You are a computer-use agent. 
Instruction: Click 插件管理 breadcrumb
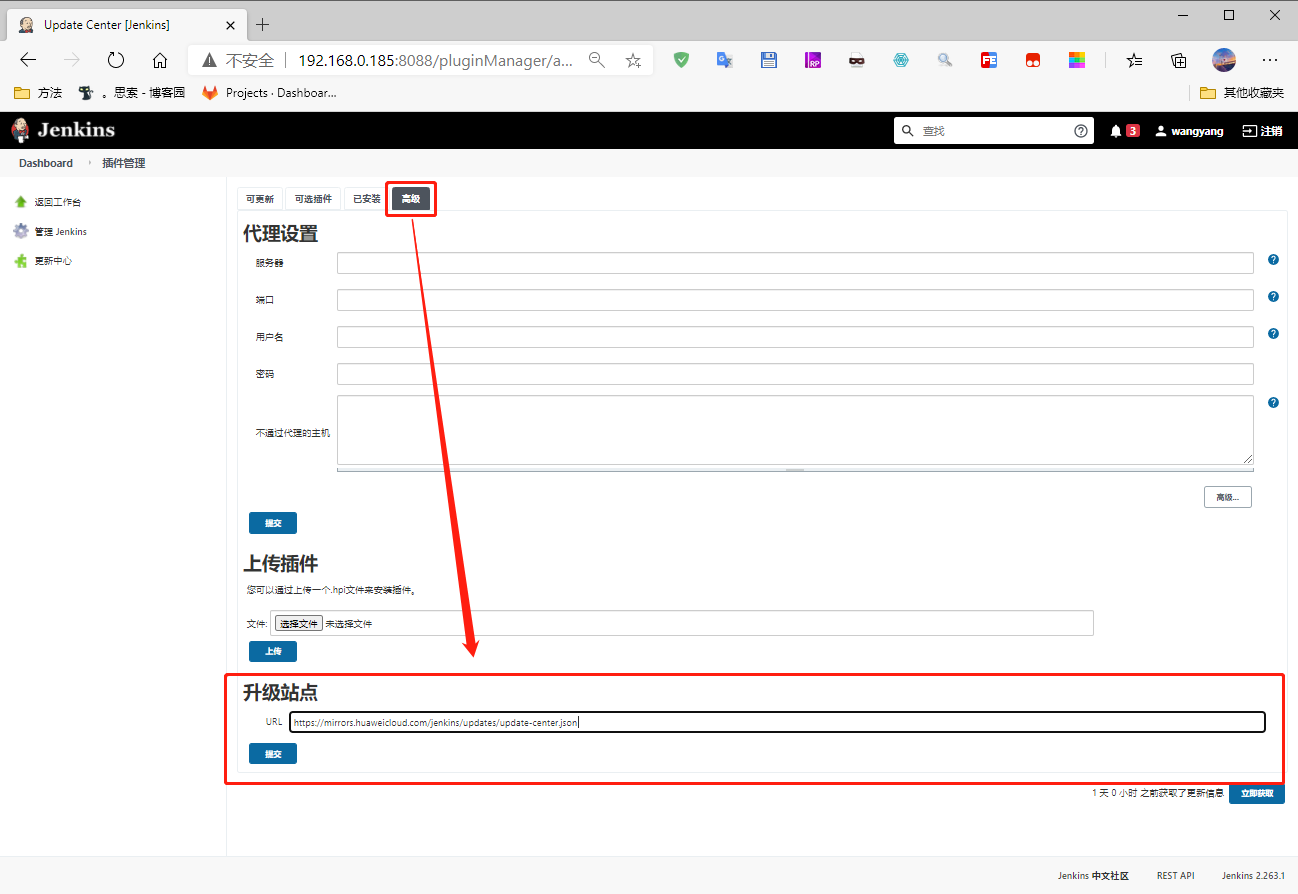(x=123, y=163)
